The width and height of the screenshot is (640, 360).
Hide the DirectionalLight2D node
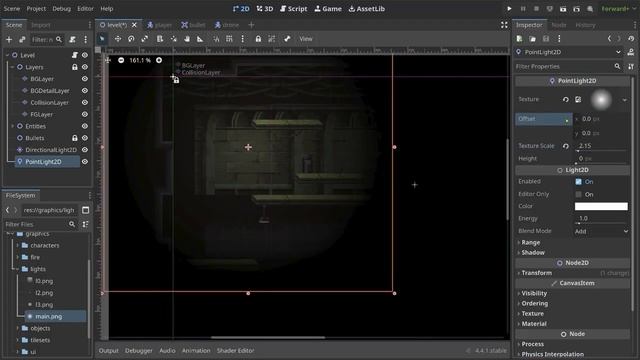pos(85,149)
